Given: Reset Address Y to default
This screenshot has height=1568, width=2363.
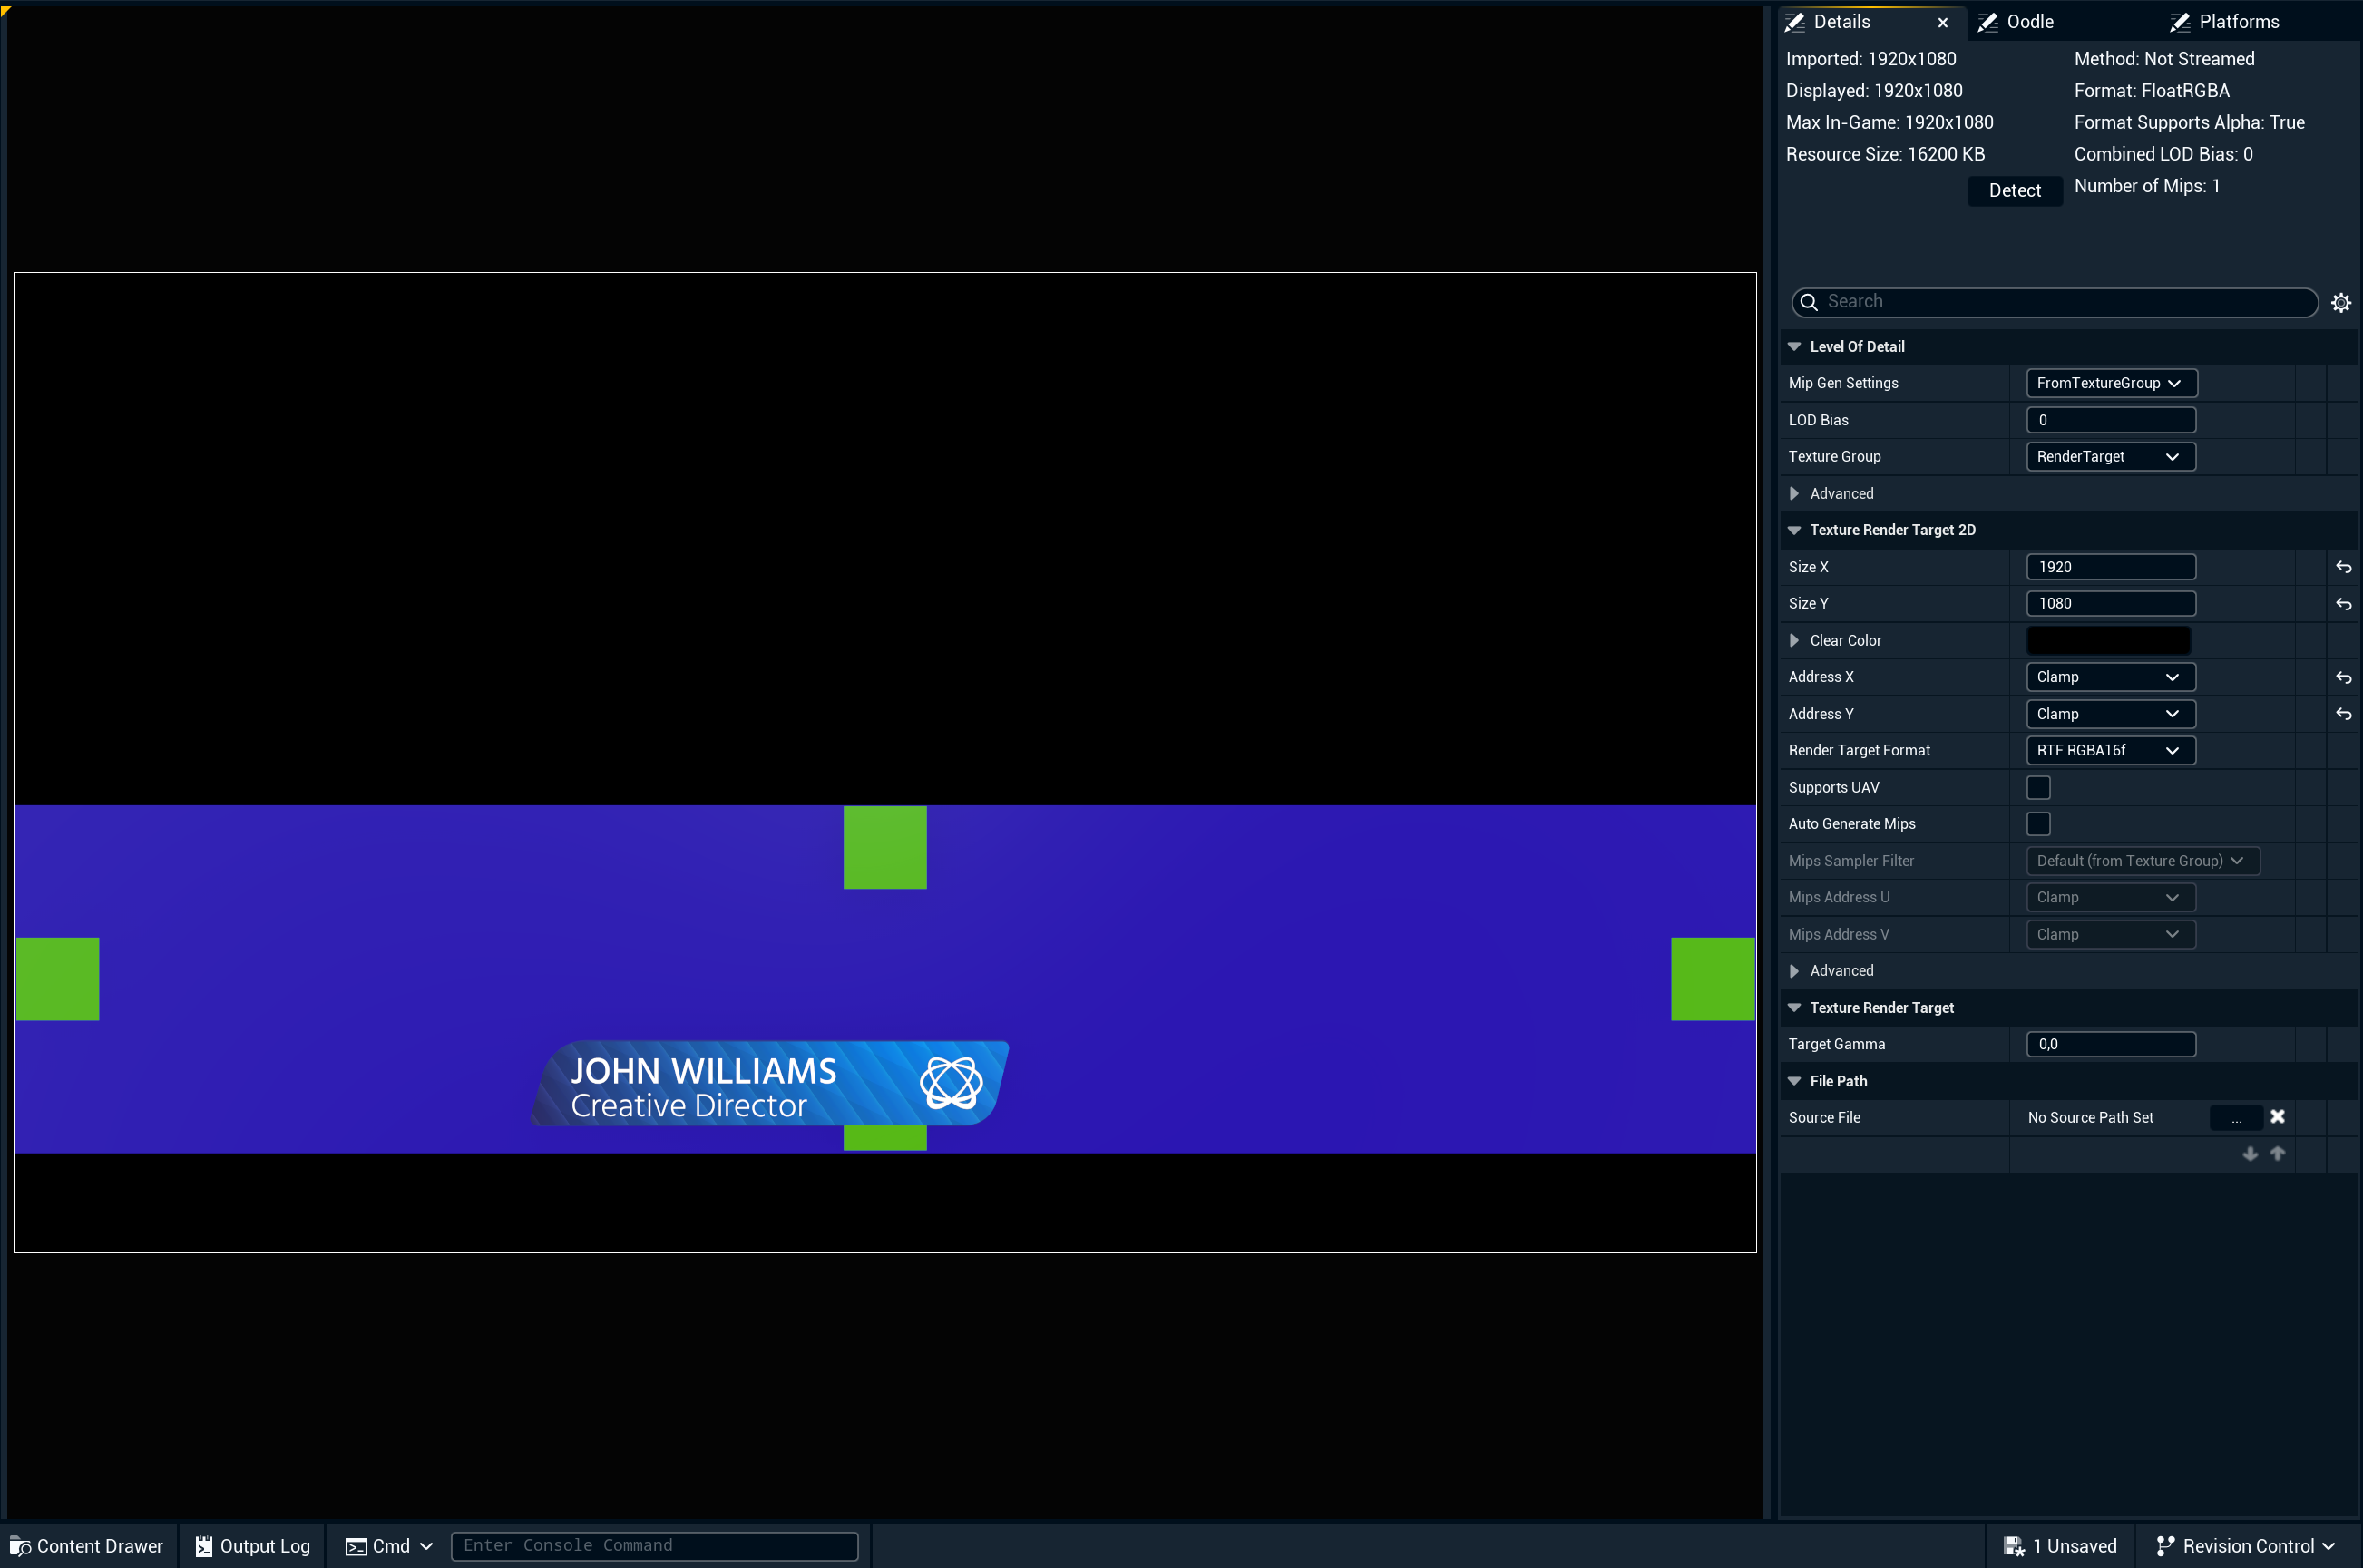Looking at the screenshot, I should click(2343, 714).
